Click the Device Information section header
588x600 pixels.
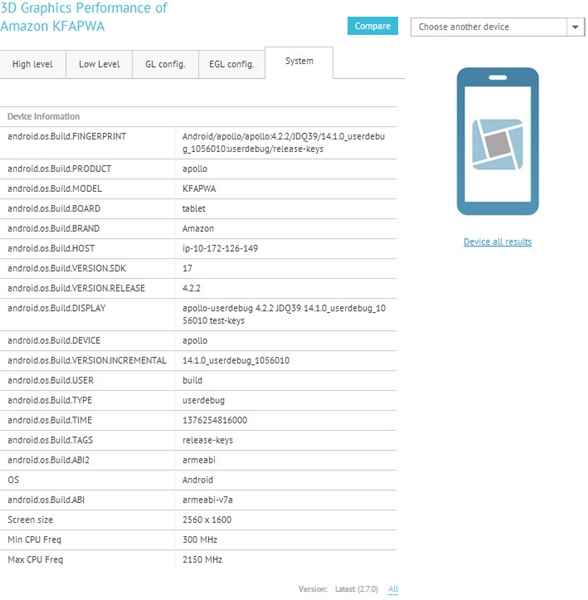click(44, 116)
